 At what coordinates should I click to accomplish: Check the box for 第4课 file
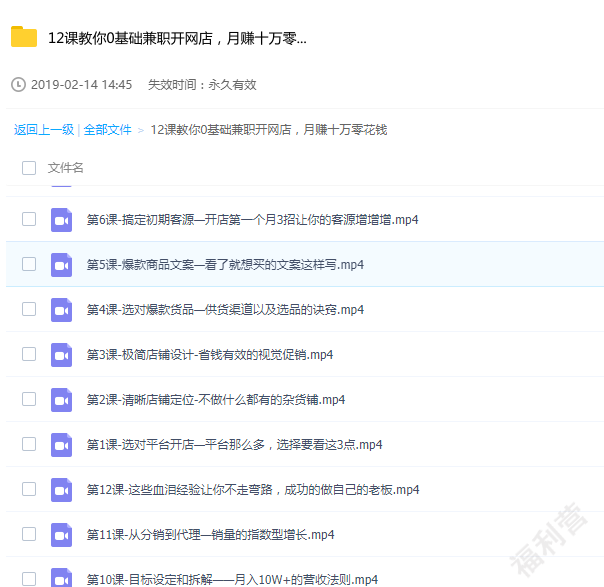pos(29,309)
